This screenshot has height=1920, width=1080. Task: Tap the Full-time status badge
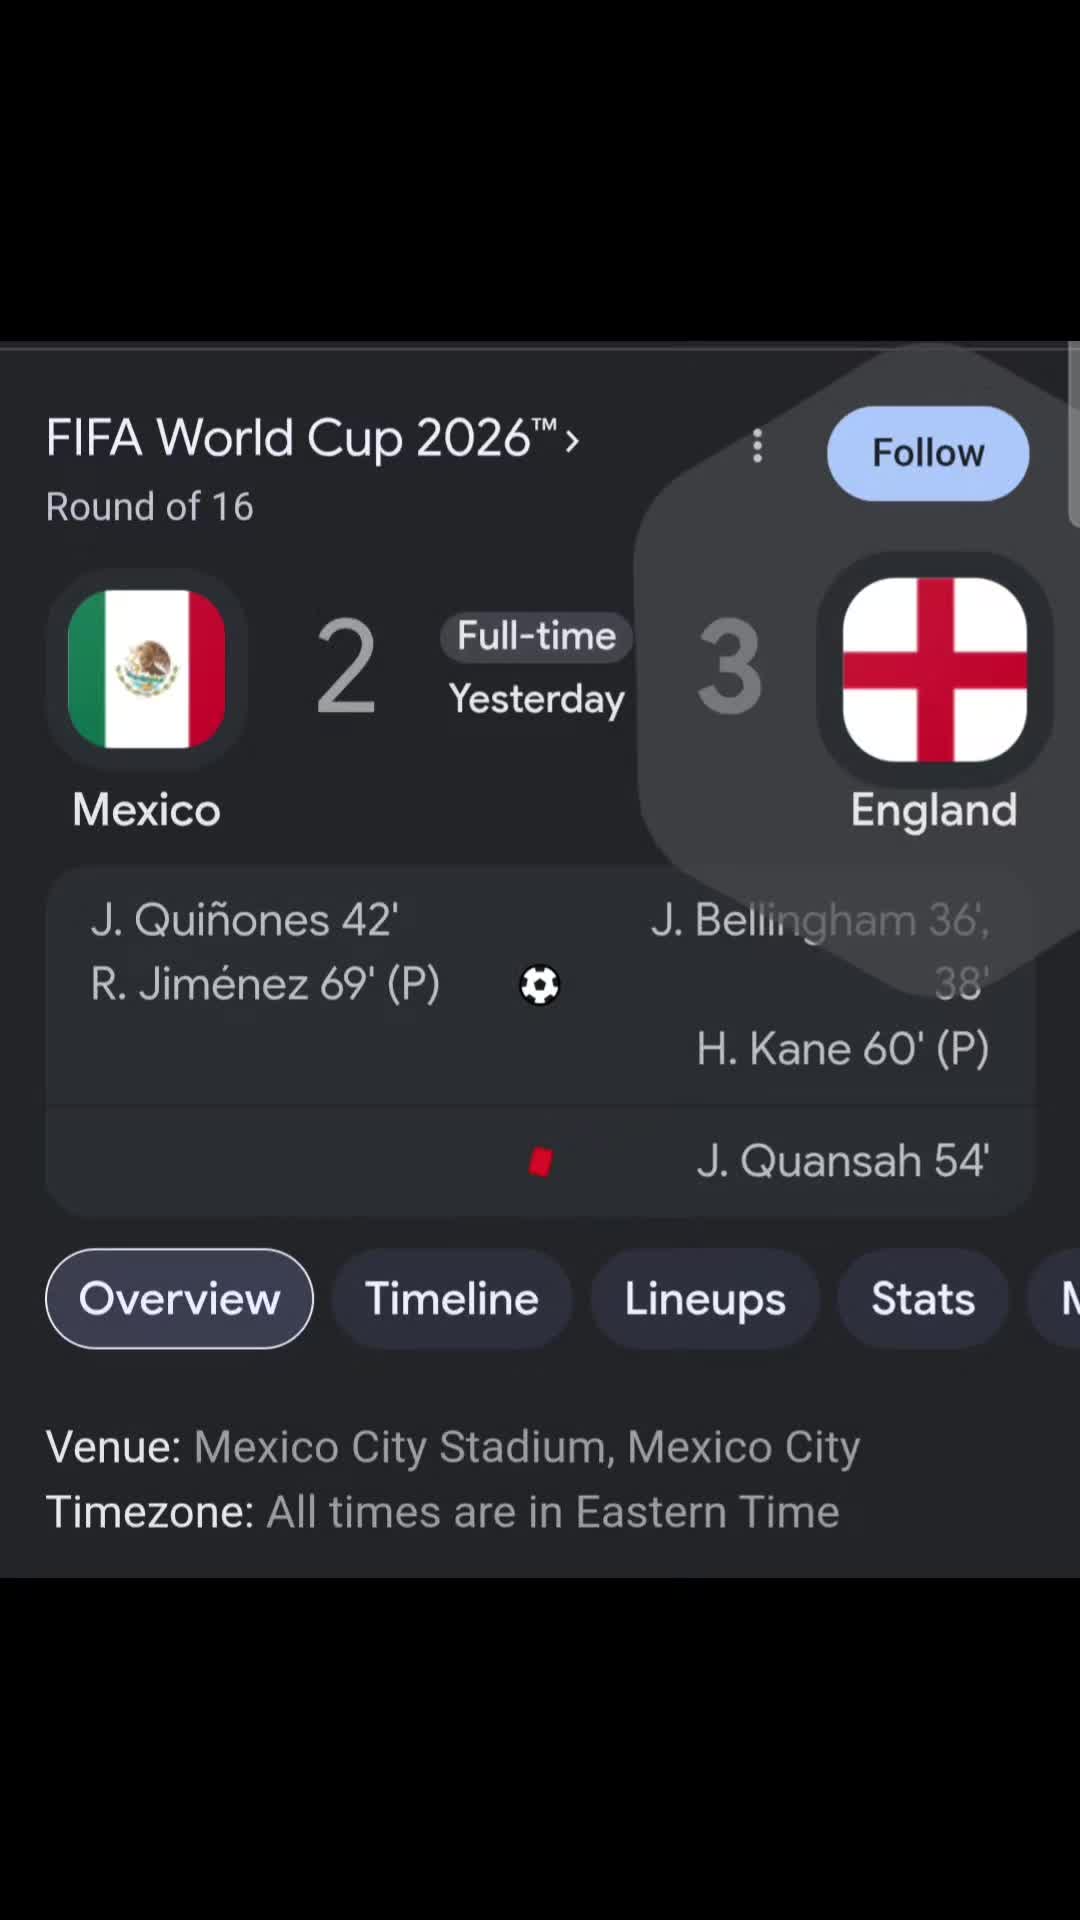[x=537, y=636]
